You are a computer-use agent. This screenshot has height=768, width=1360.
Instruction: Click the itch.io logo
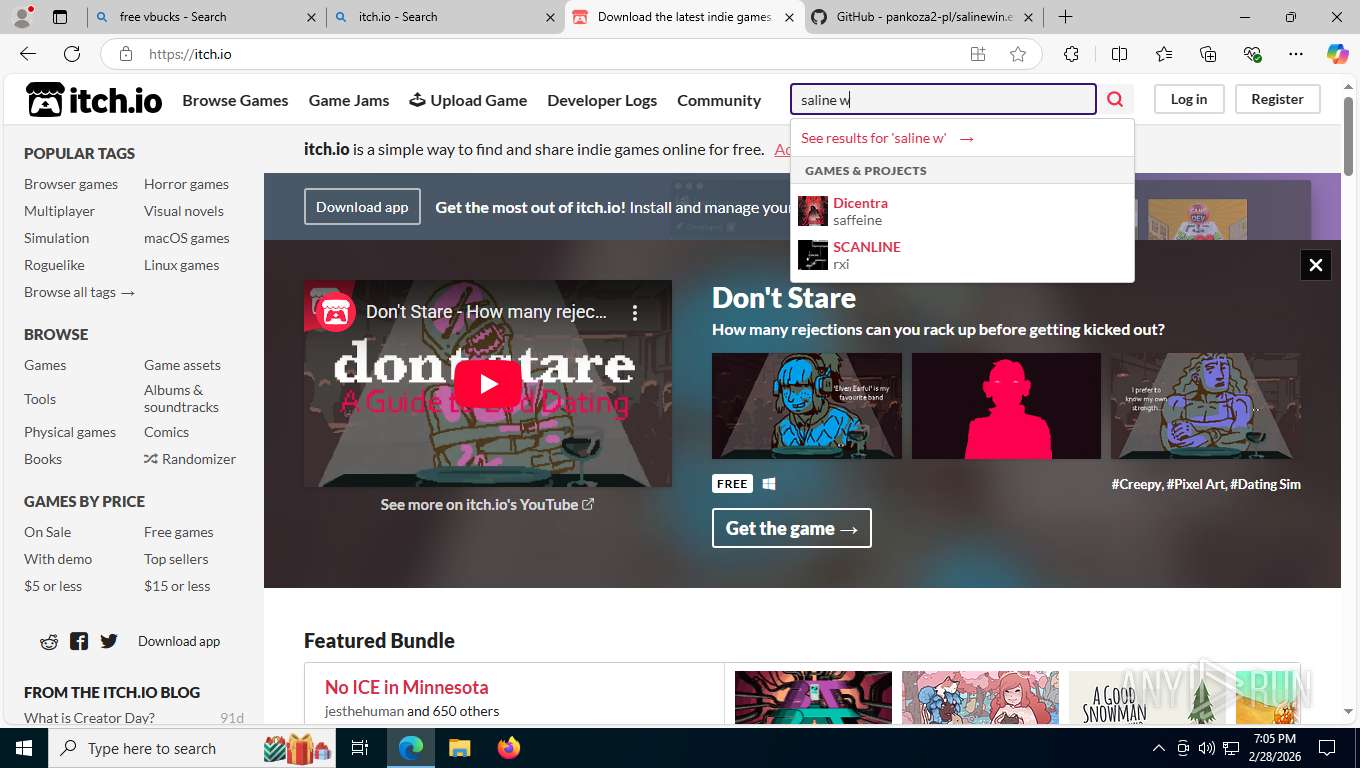[94, 99]
